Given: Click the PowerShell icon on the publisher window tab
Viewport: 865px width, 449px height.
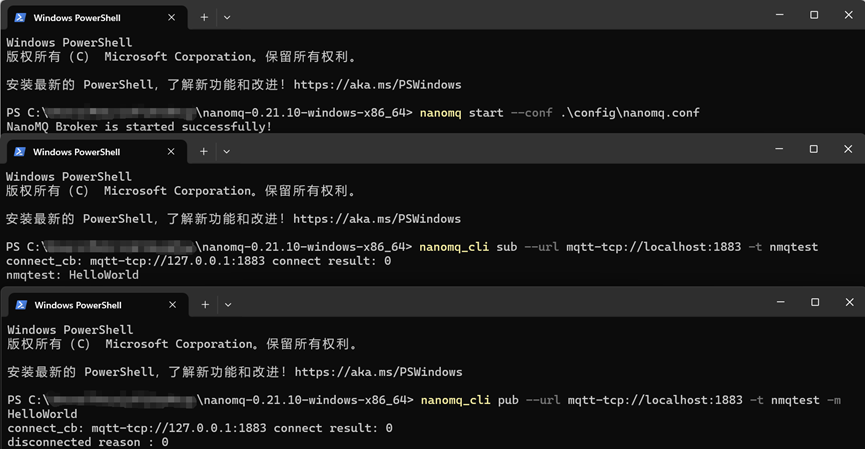Looking at the screenshot, I should pyautogui.click(x=19, y=305).
